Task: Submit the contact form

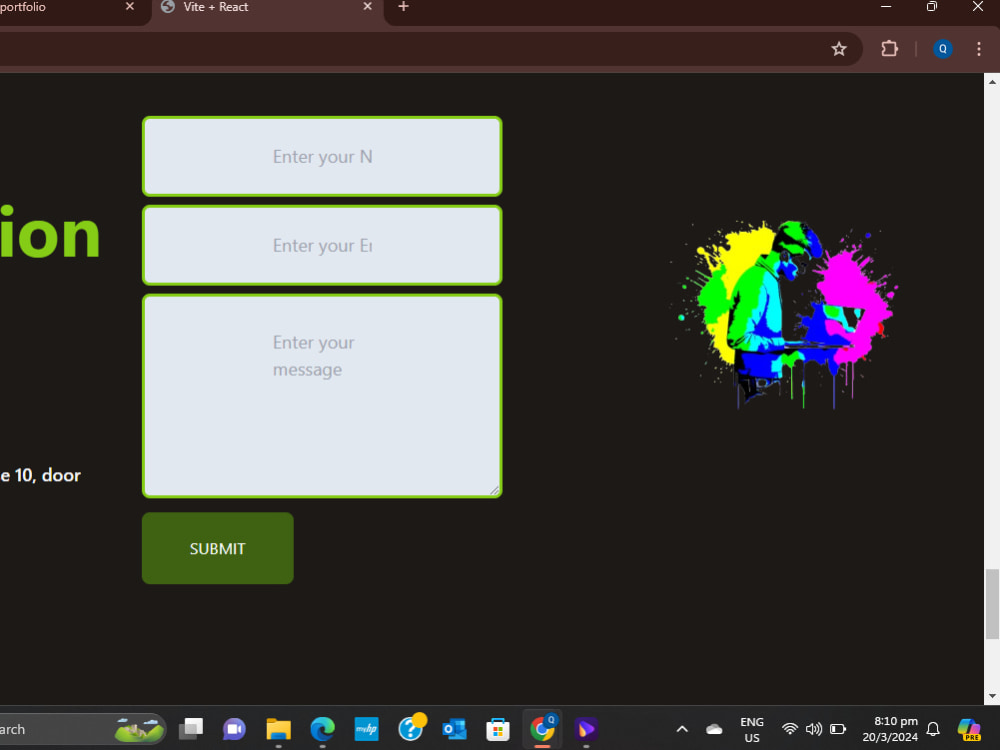Action: [217, 548]
